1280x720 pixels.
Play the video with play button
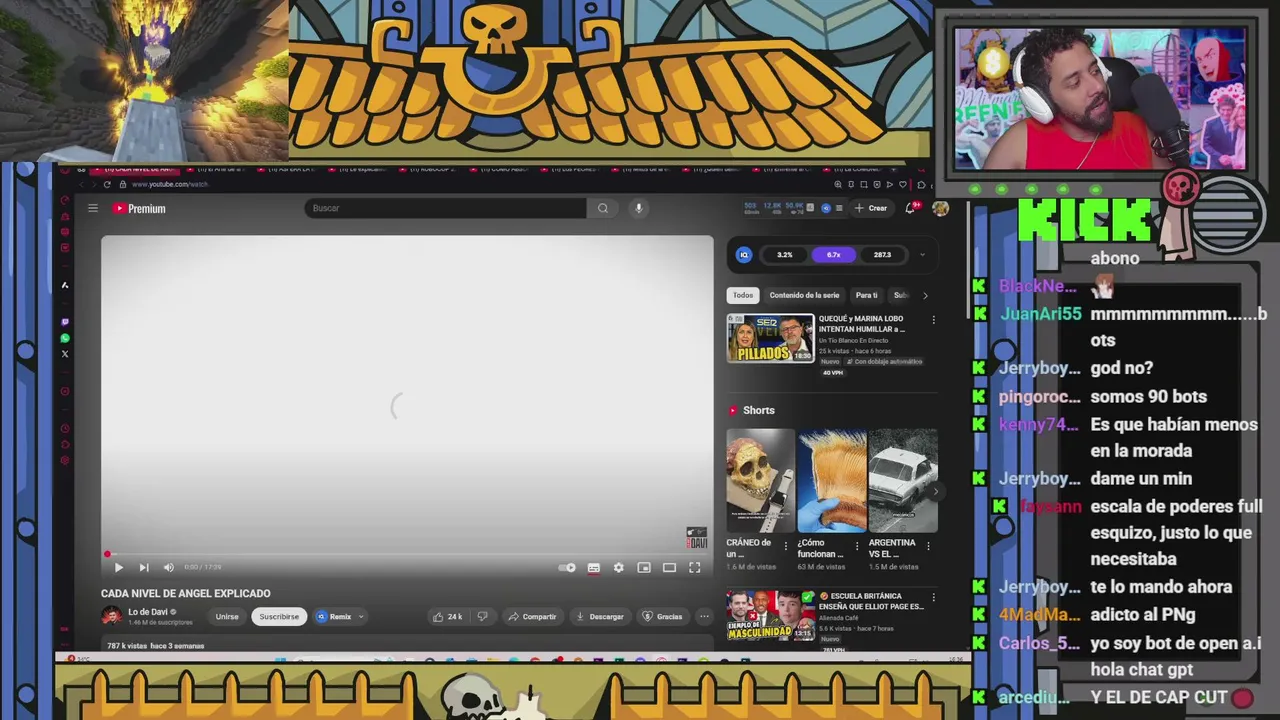tap(118, 567)
